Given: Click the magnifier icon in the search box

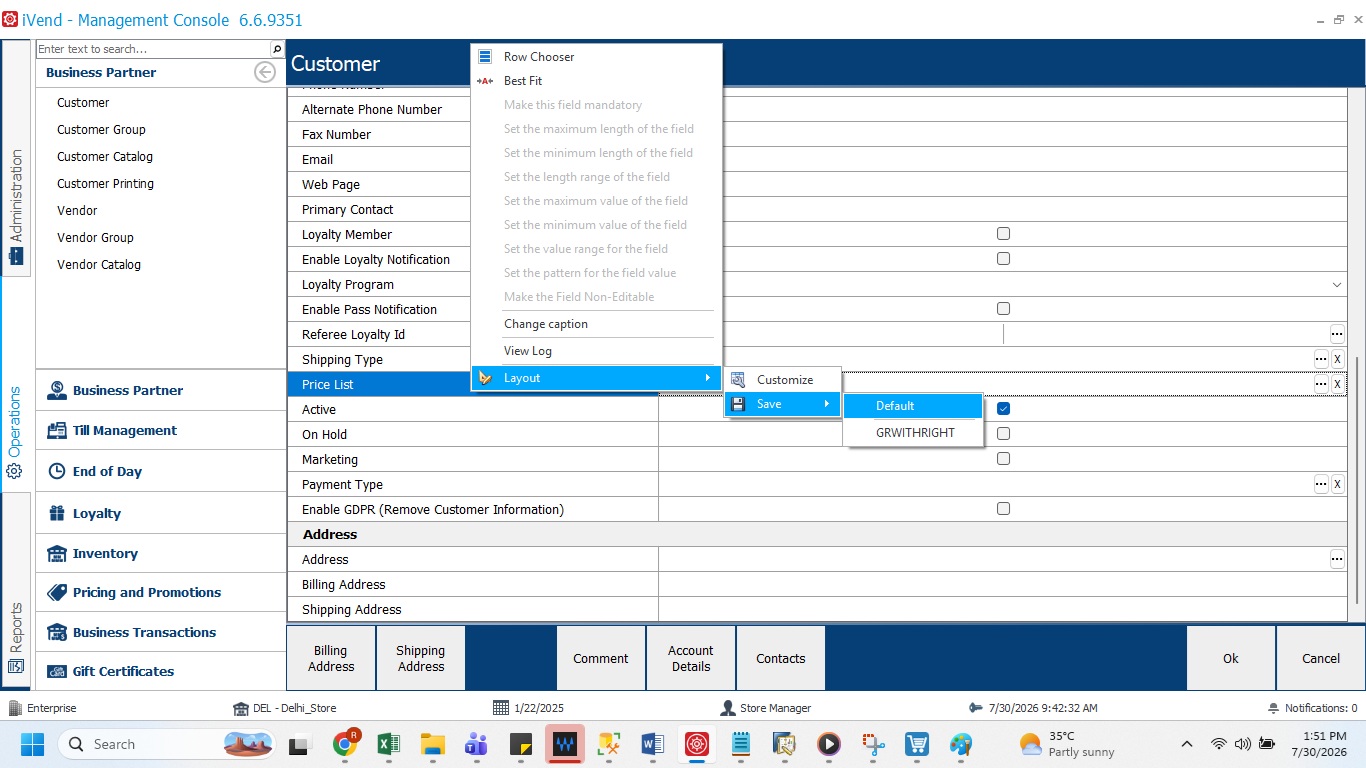Looking at the screenshot, I should (x=277, y=49).
